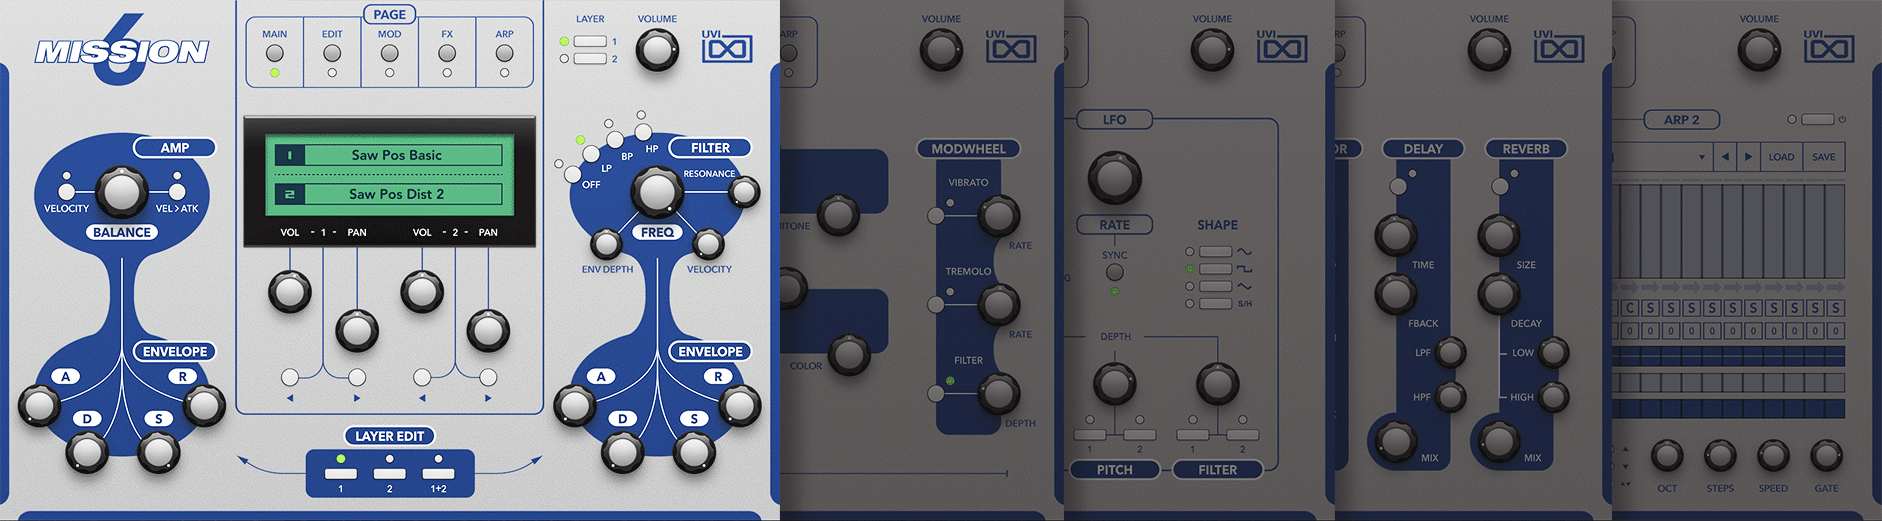Screen dimensions: 1882x521
Task: Switch to the EDIT page
Action: tap(332, 53)
